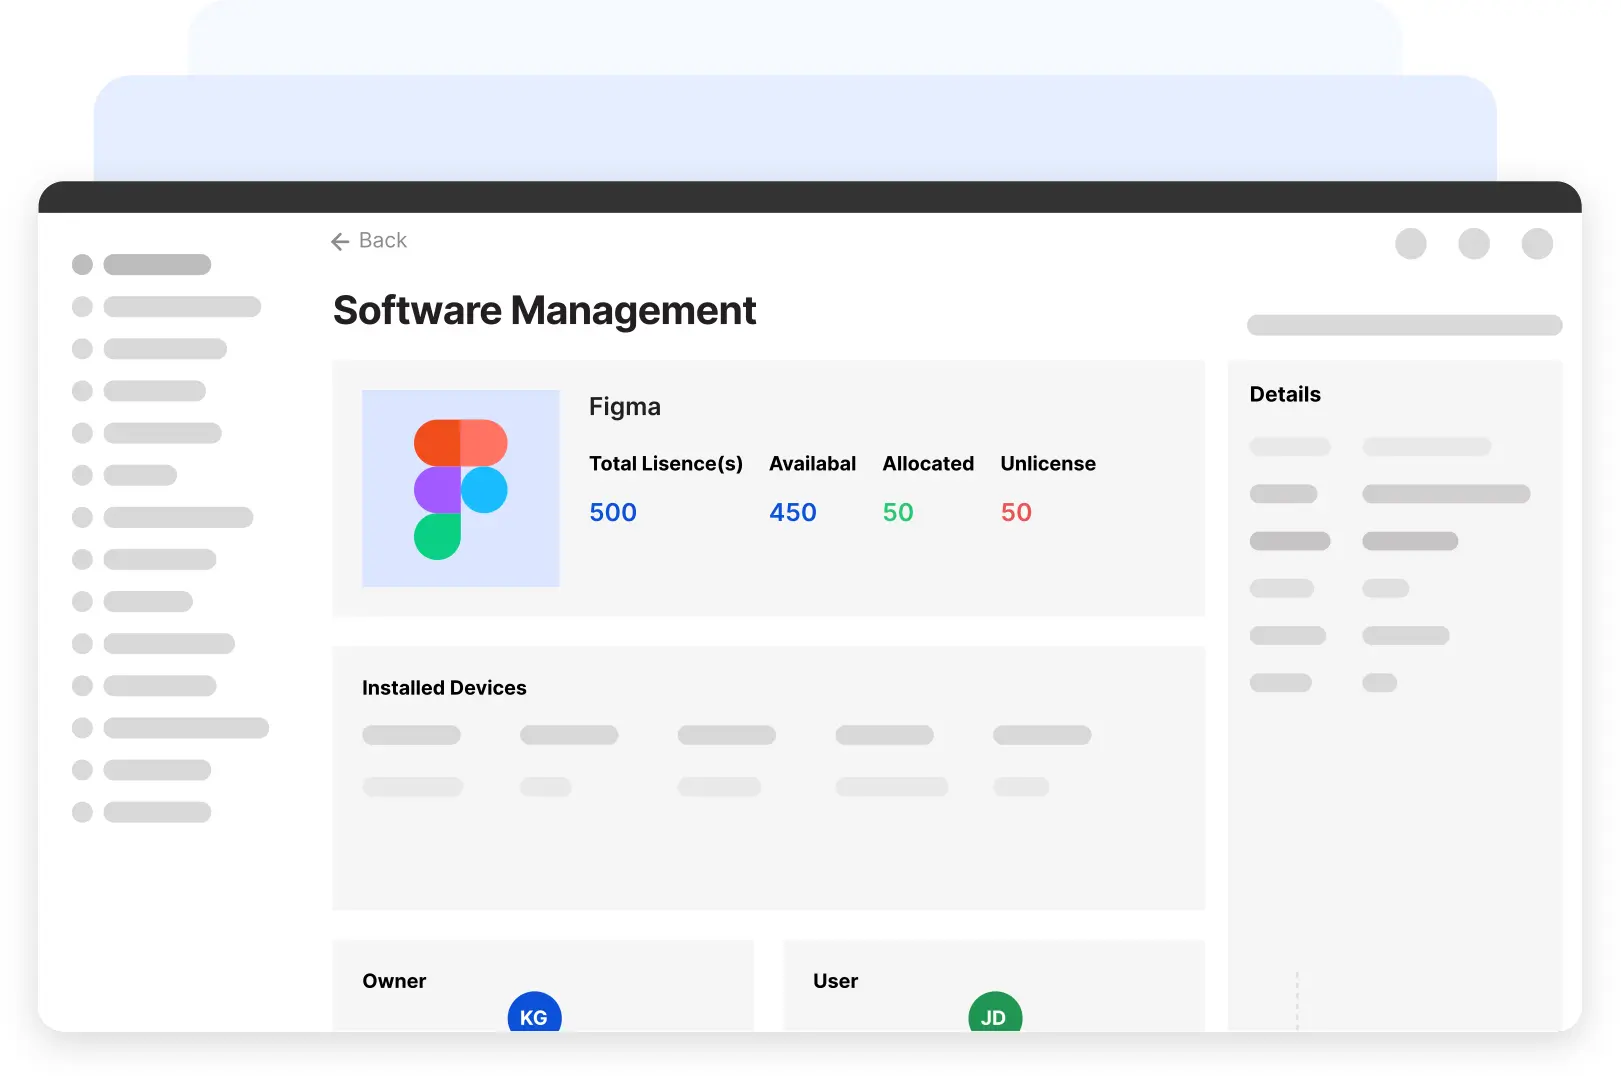Click the Total Lisence(s) value 500
Image resolution: width=1621 pixels, height=1081 pixels.
612,513
